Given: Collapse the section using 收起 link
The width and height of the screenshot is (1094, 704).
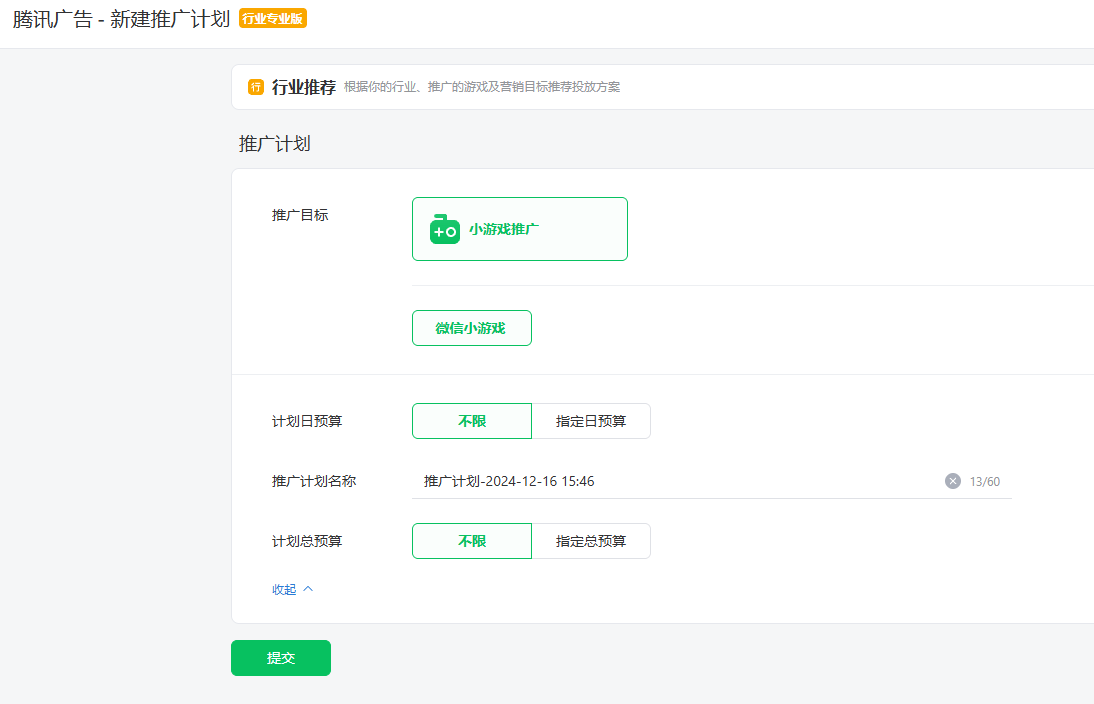Looking at the screenshot, I should 284,590.
